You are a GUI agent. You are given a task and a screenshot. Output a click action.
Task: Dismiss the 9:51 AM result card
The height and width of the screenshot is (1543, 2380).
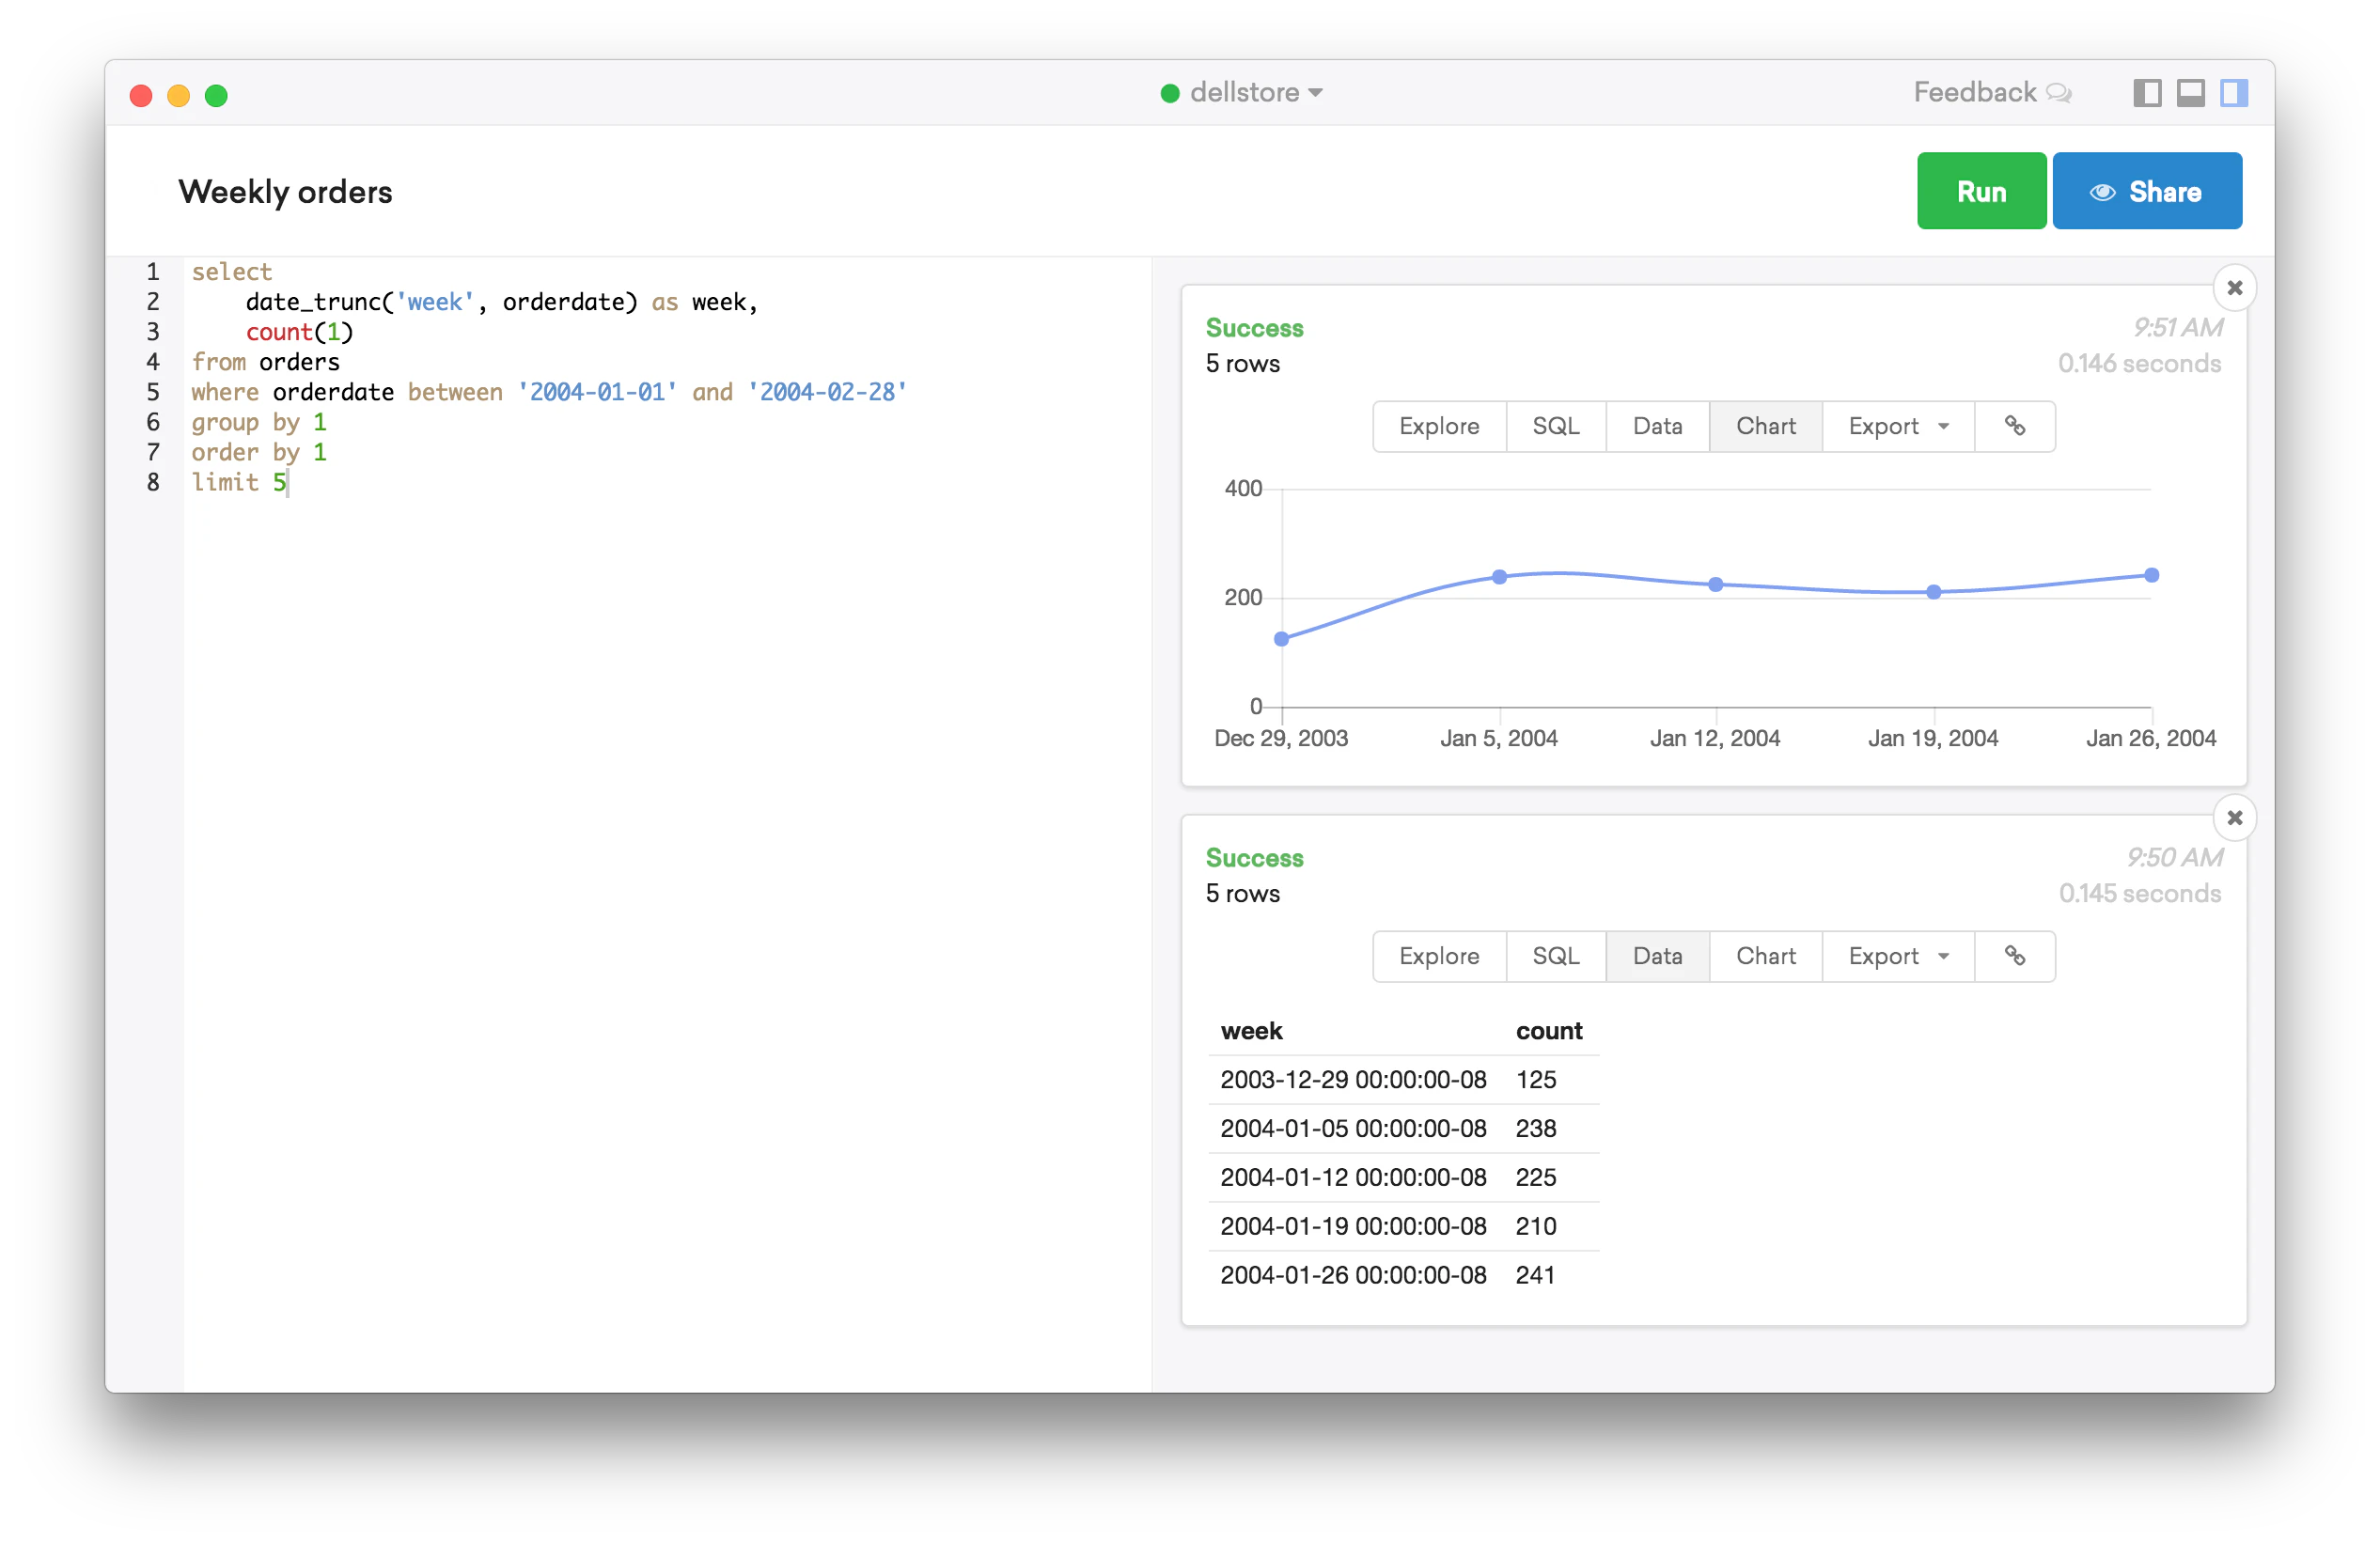click(x=2234, y=288)
